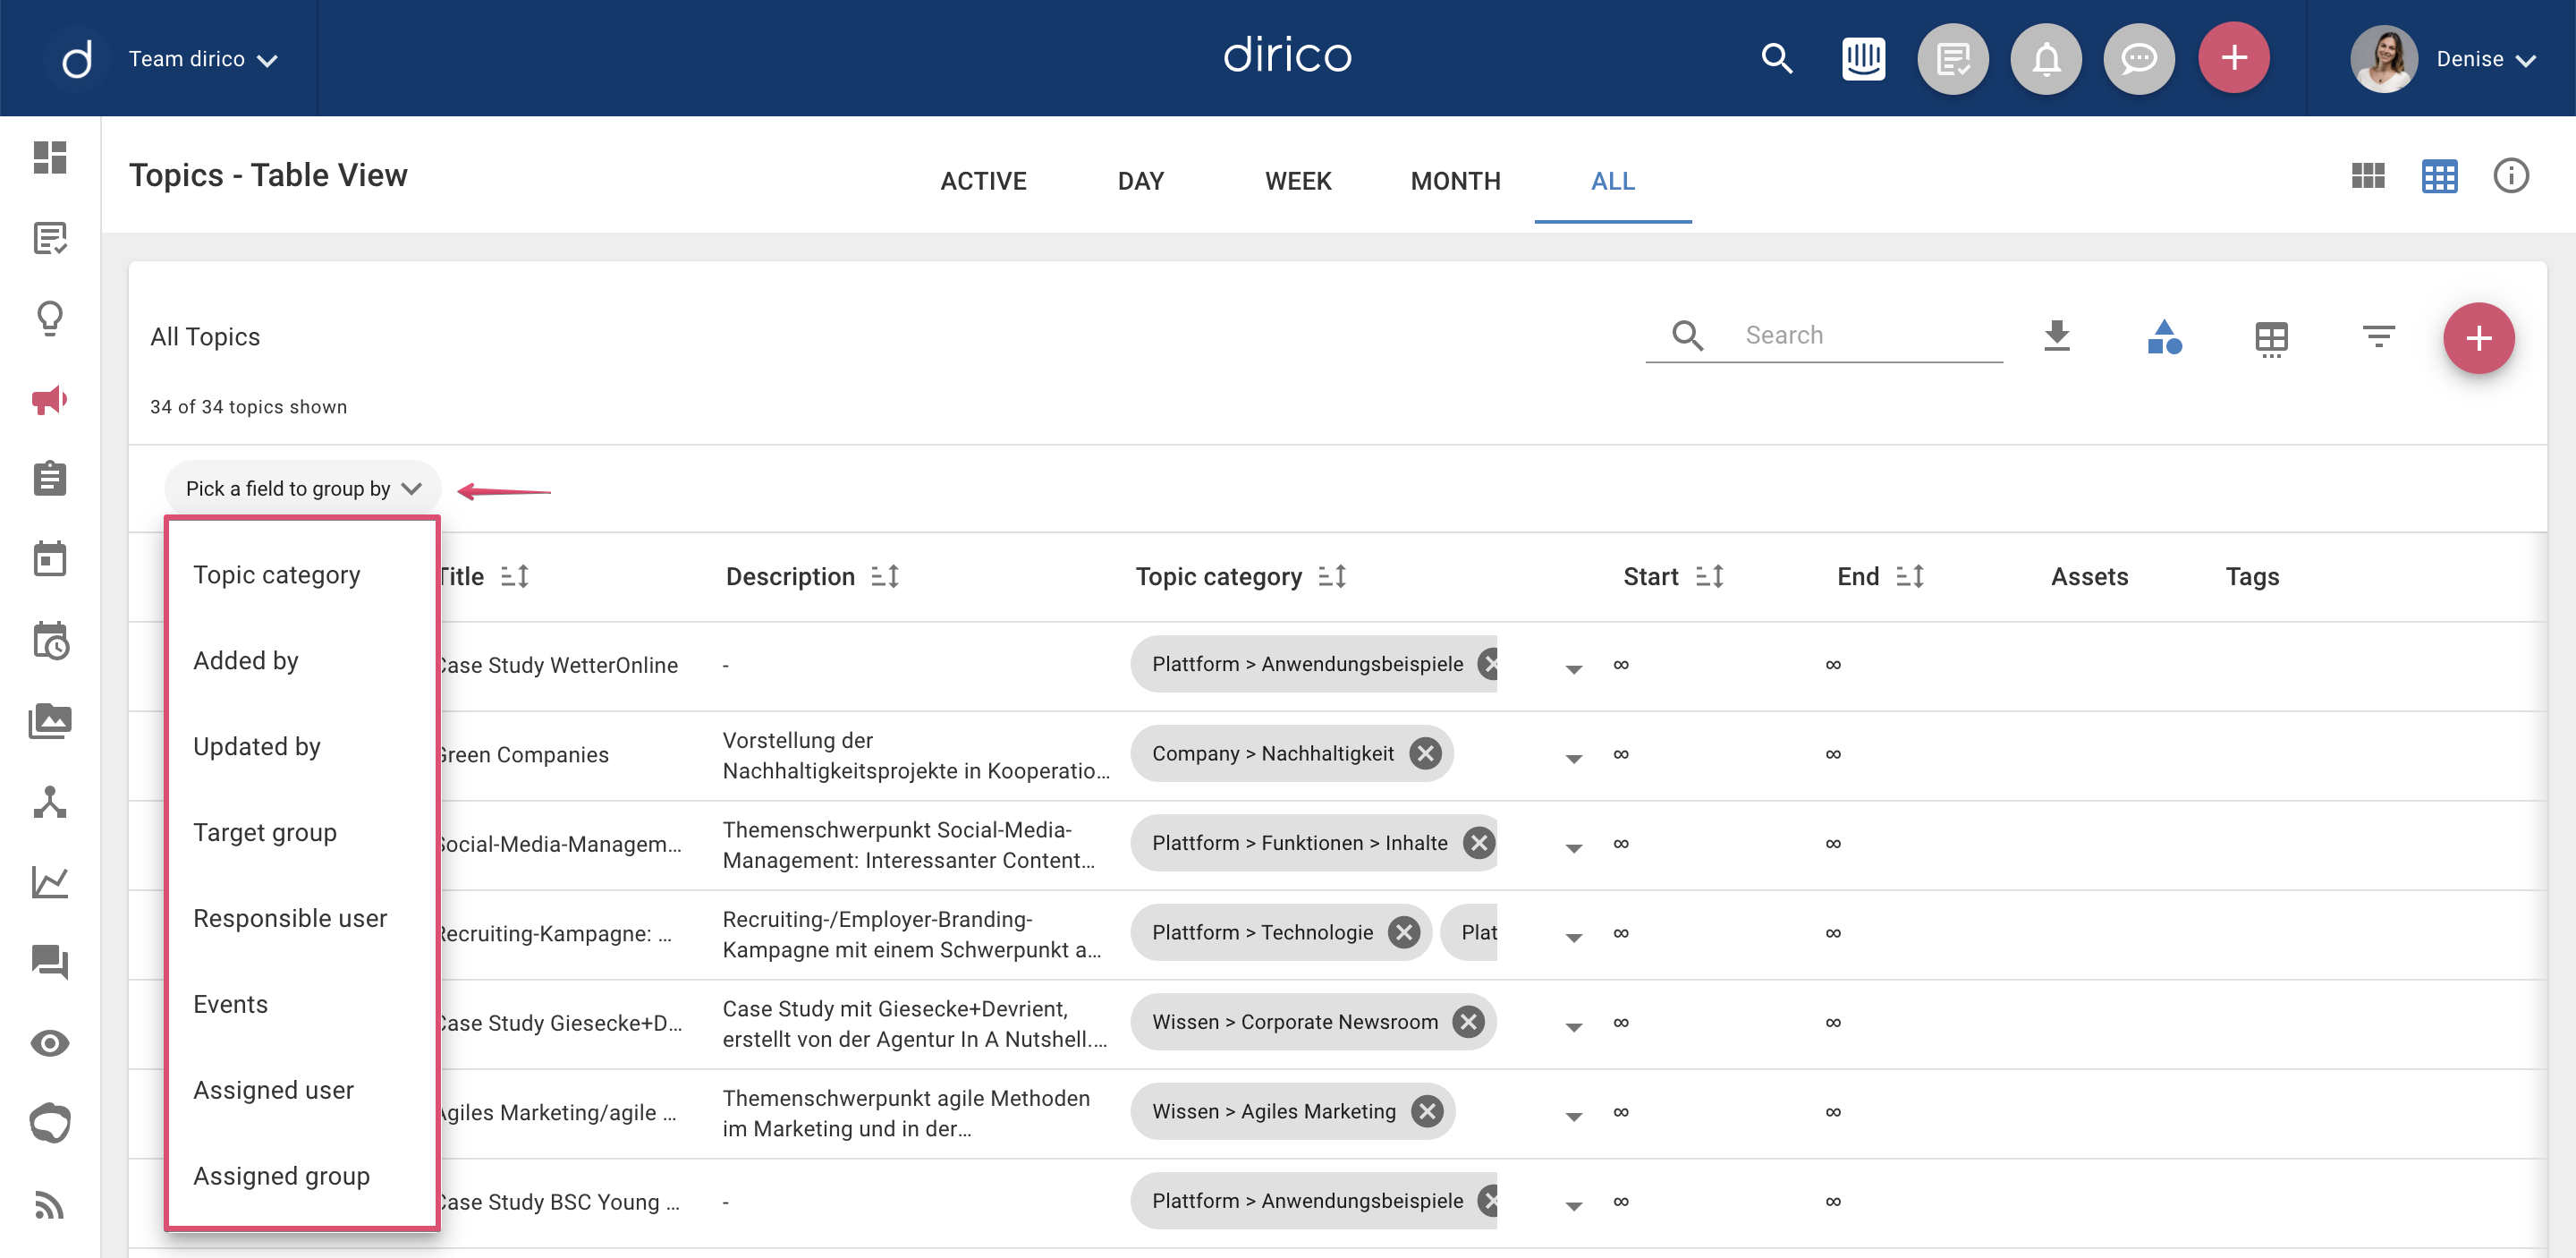Open notifications bell in the header
Viewport: 2576px width, 1258px height.
pyautogui.click(x=2046, y=59)
